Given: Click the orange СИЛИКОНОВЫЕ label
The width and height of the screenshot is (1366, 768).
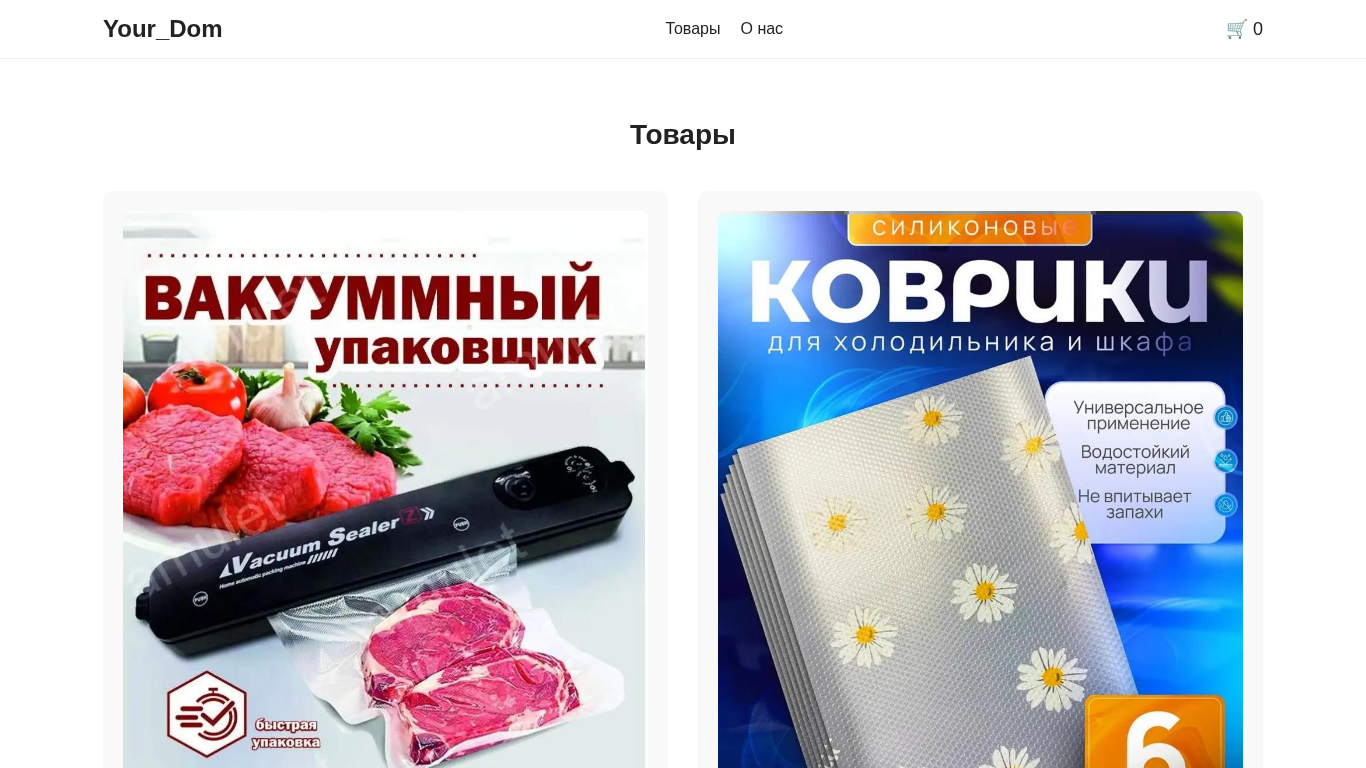Looking at the screenshot, I should [x=970, y=228].
